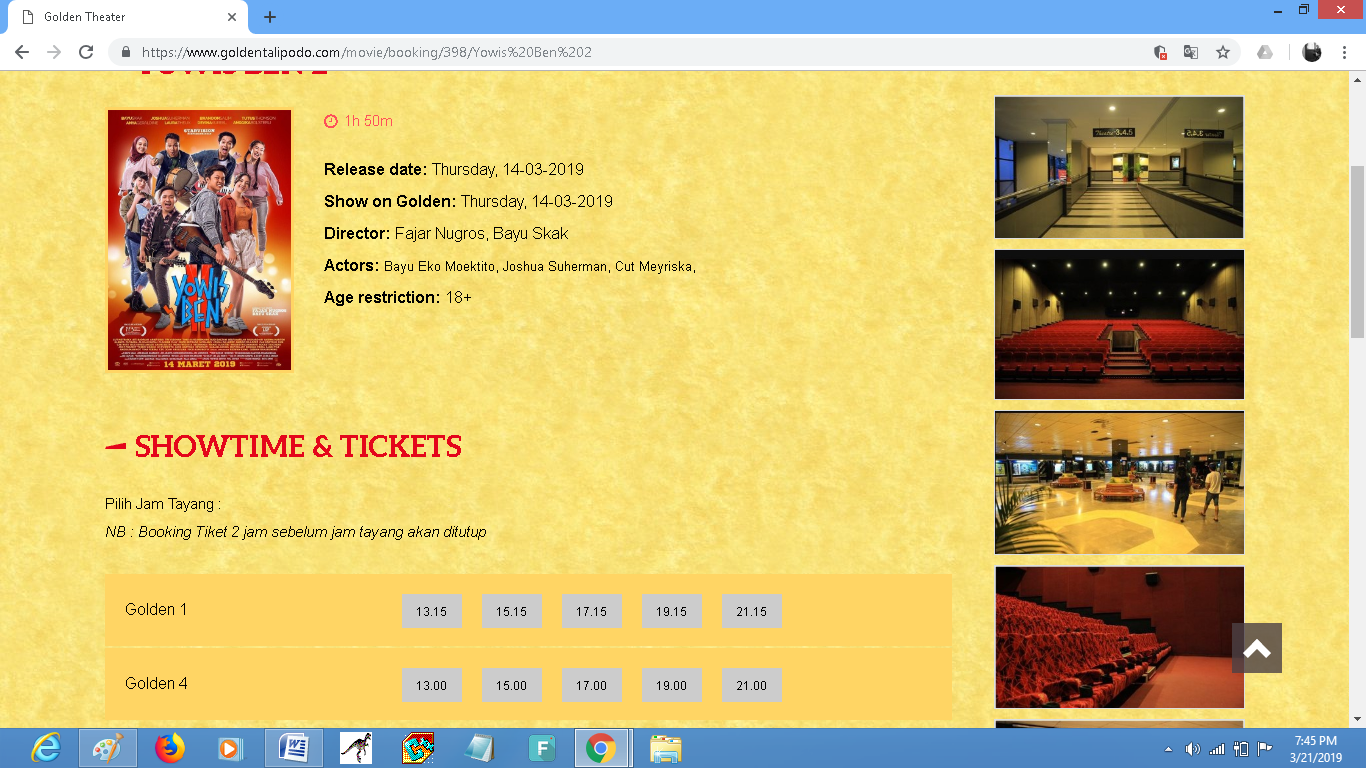Open the Chrome profile avatar
This screenshot has width=1366, height=768.
(x=1312, y=52)
